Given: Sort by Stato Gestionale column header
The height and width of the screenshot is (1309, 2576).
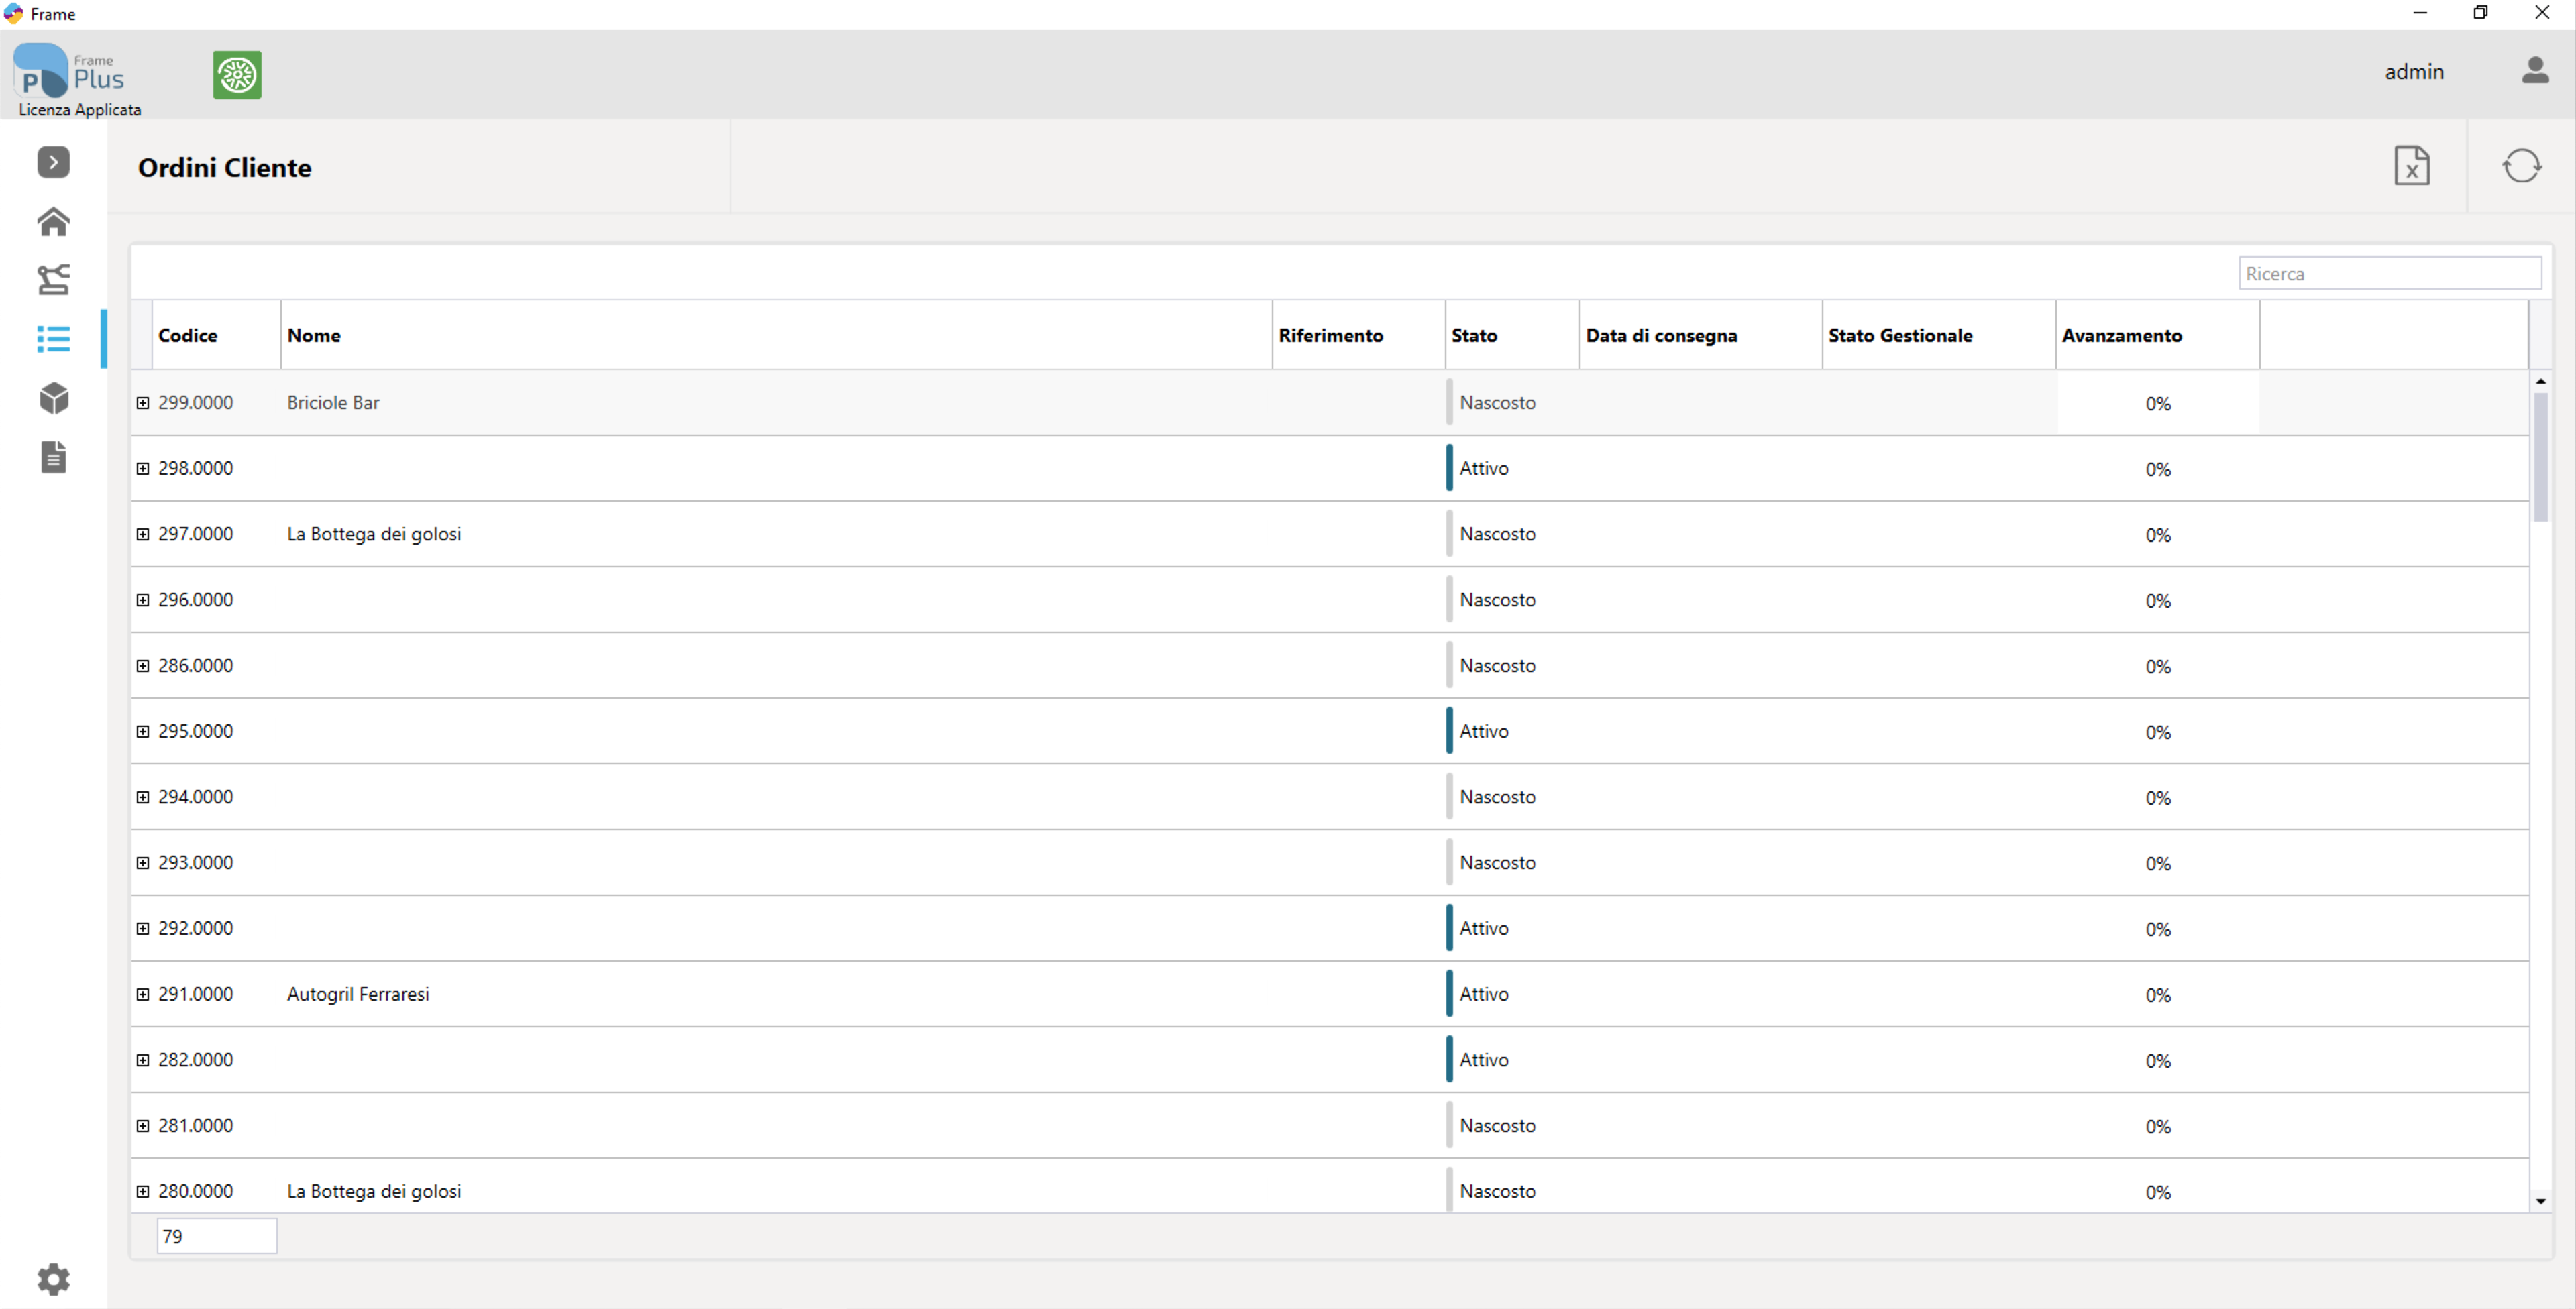Looking at the screenshot, I should 1938,335.
